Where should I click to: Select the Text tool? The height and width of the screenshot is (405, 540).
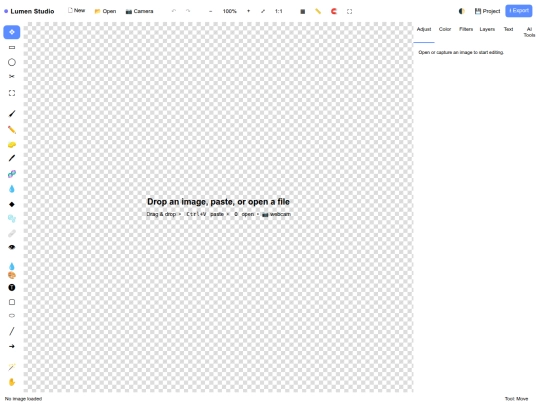click(12, 288)
